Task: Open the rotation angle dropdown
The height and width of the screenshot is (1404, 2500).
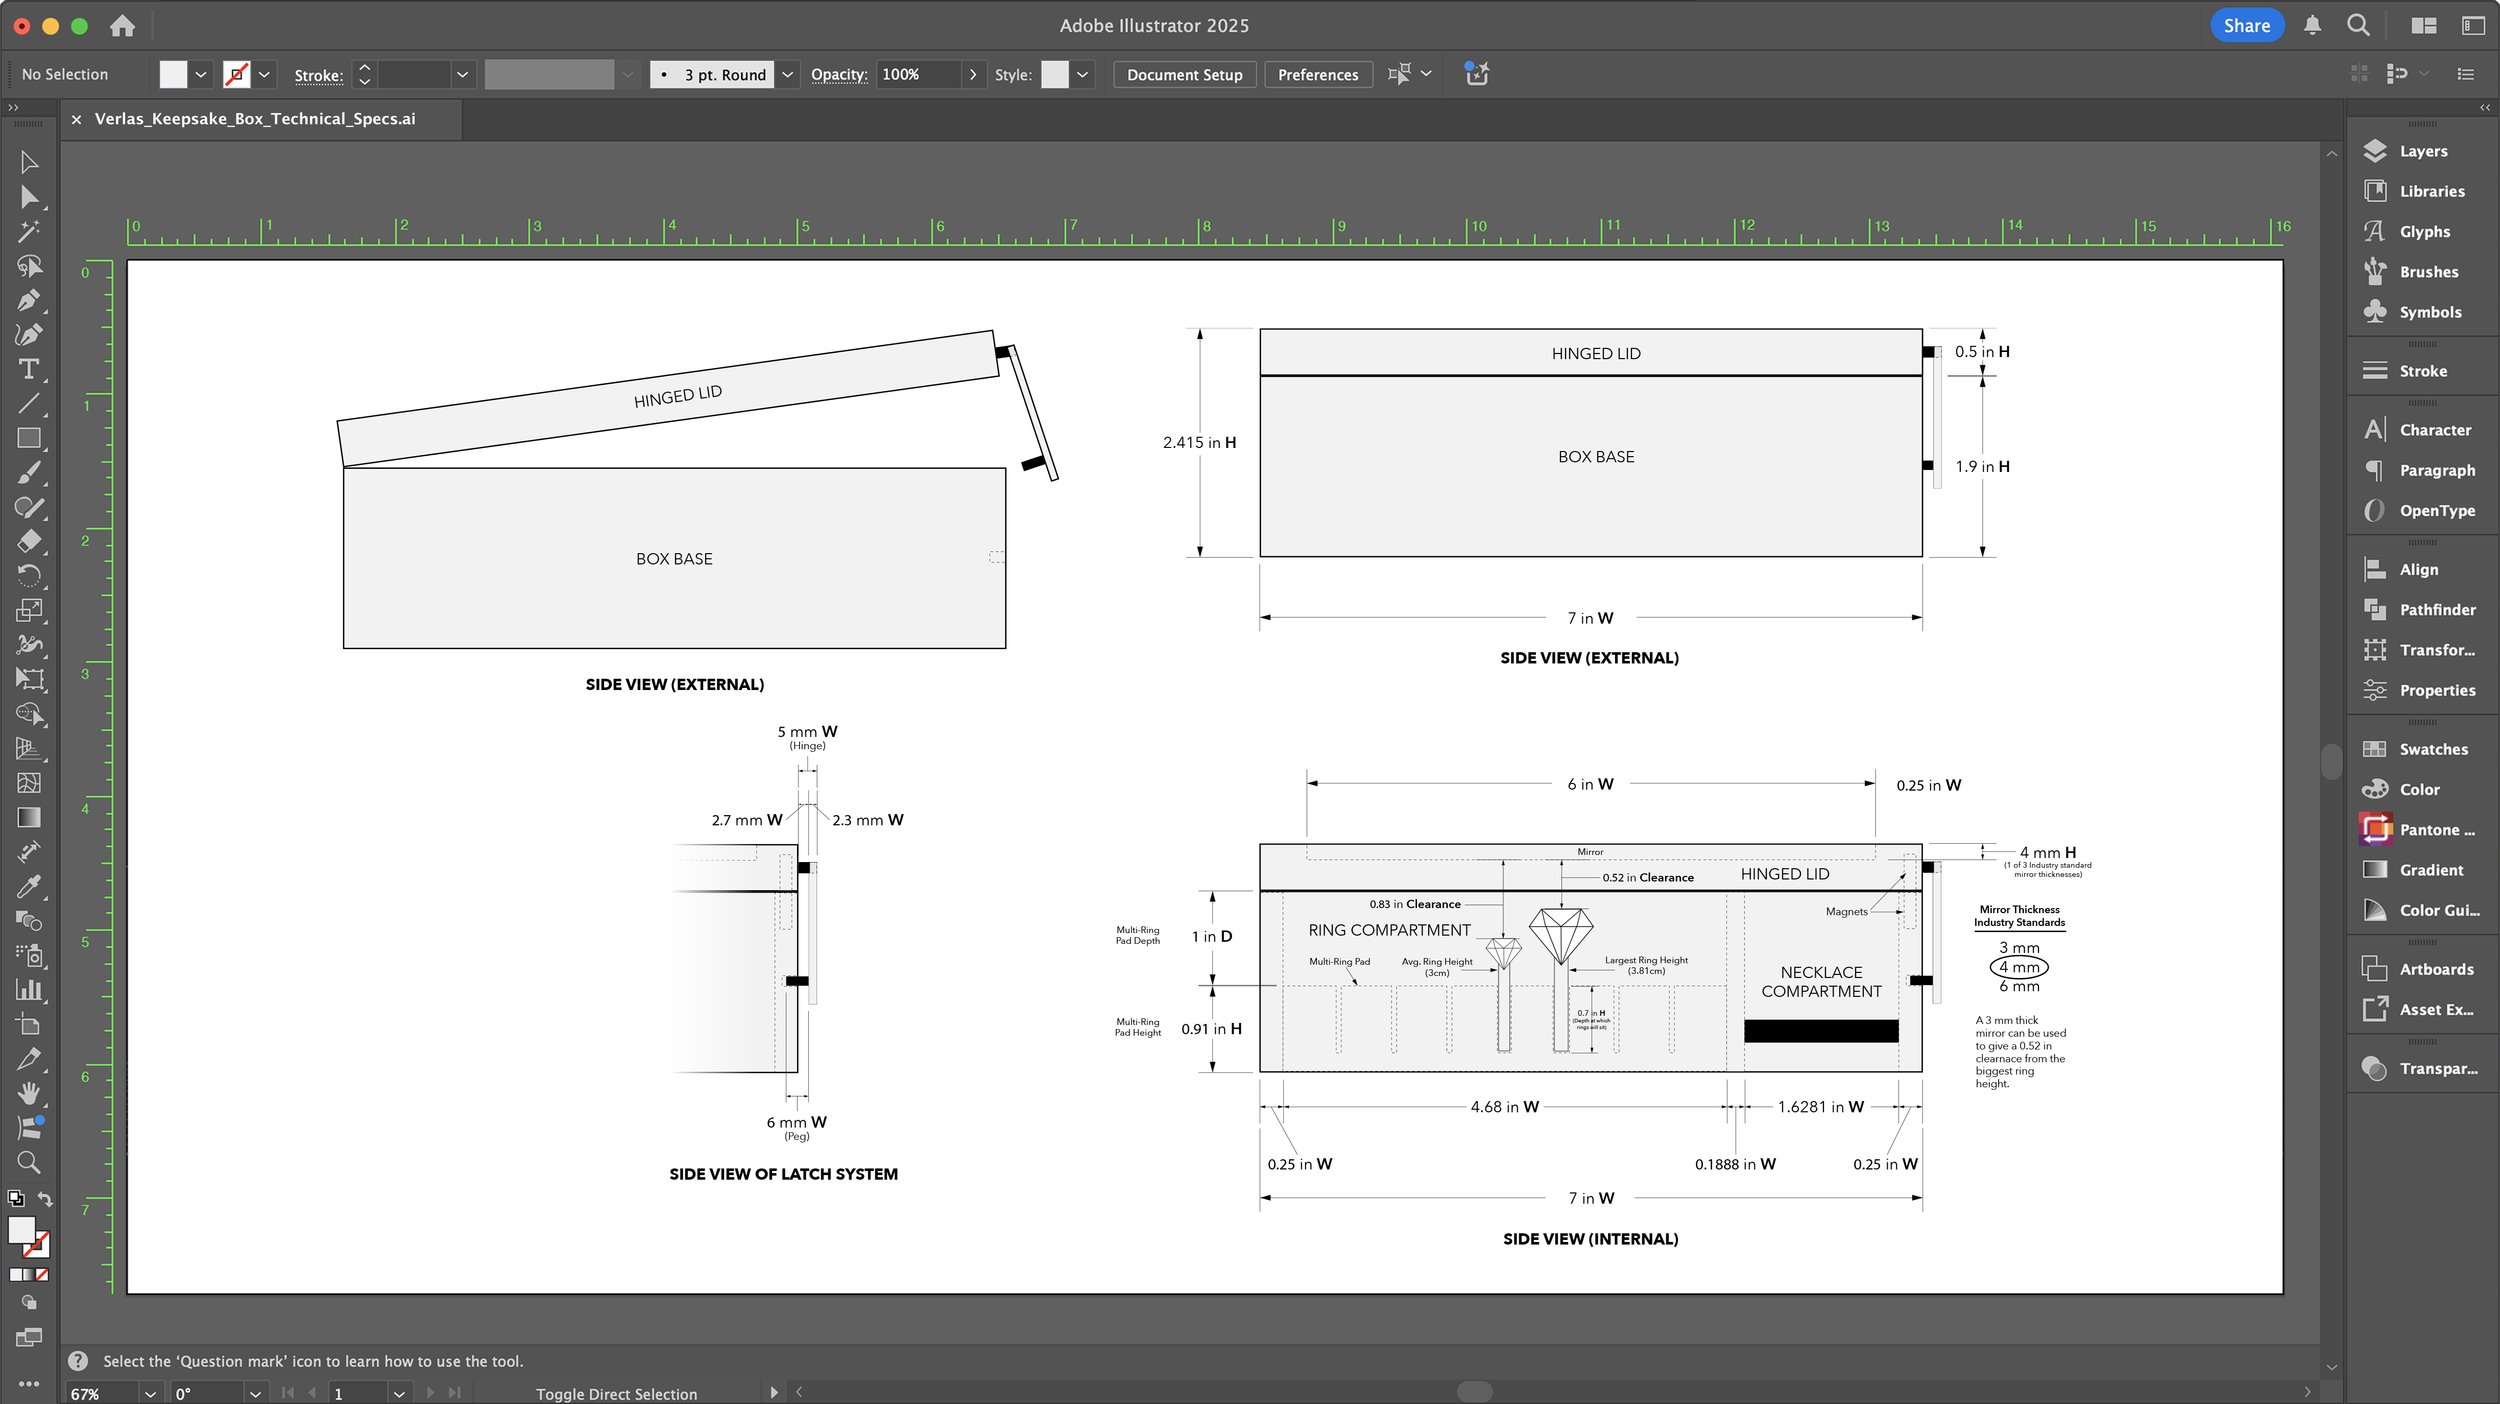Action: pos(255,1393)
